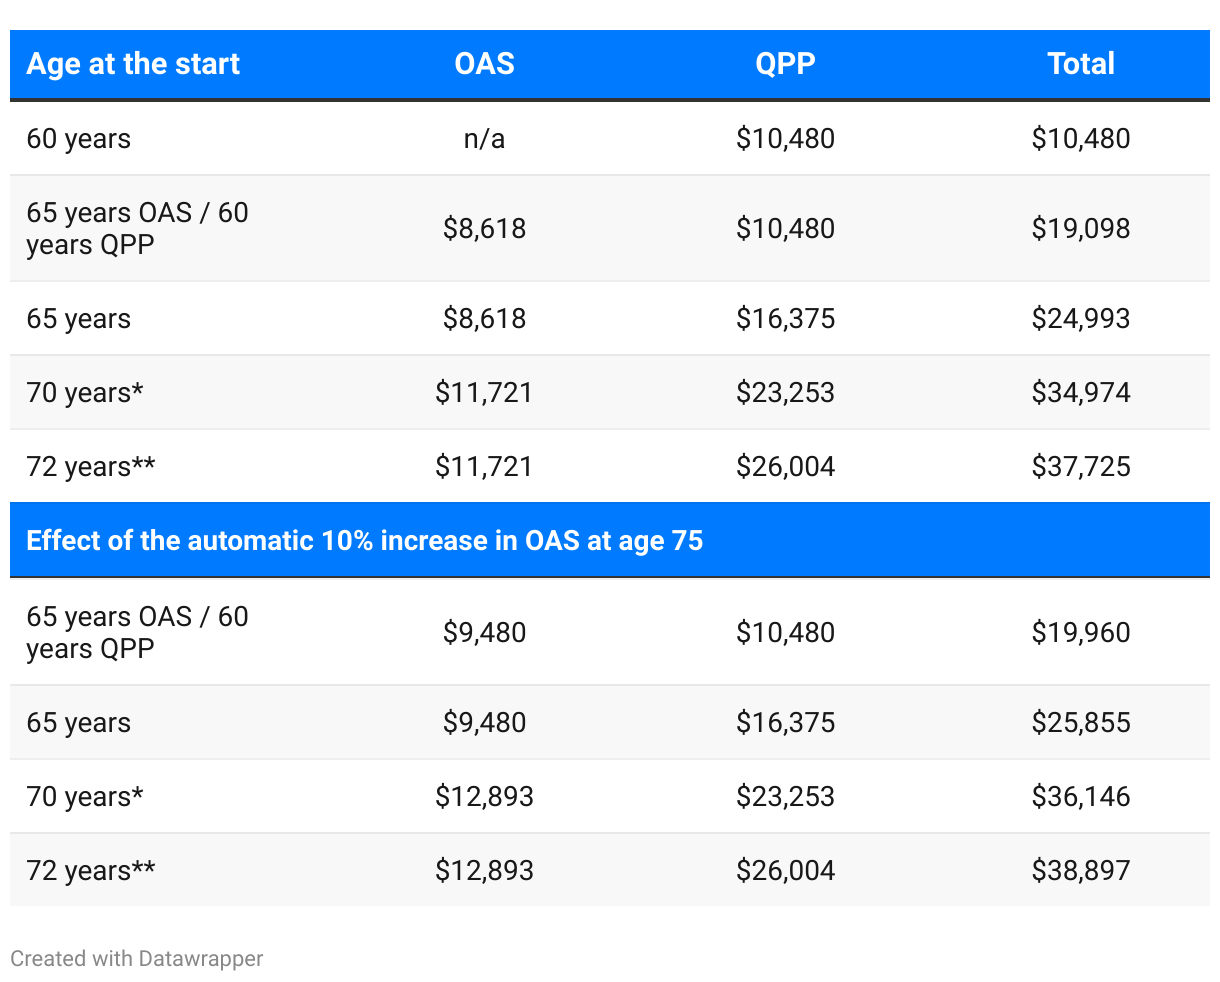The width and height of the screenshot is (1220, 982).
Task: Select the first '70 years*' row label
Action: 85,393
